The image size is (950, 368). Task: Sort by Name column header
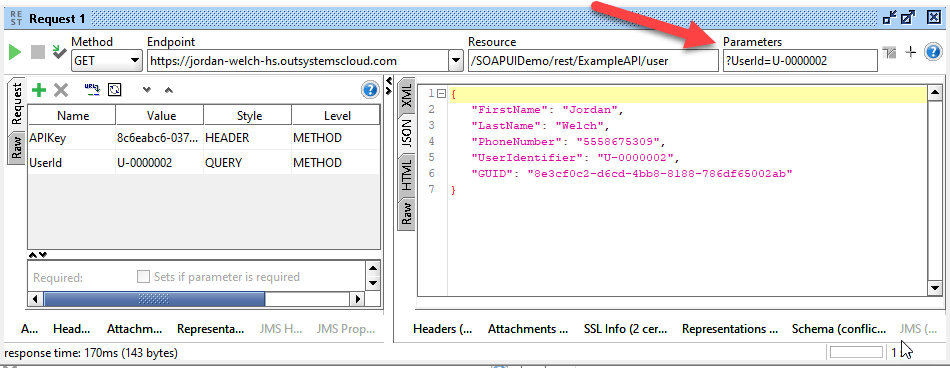(x=72, y=116)
